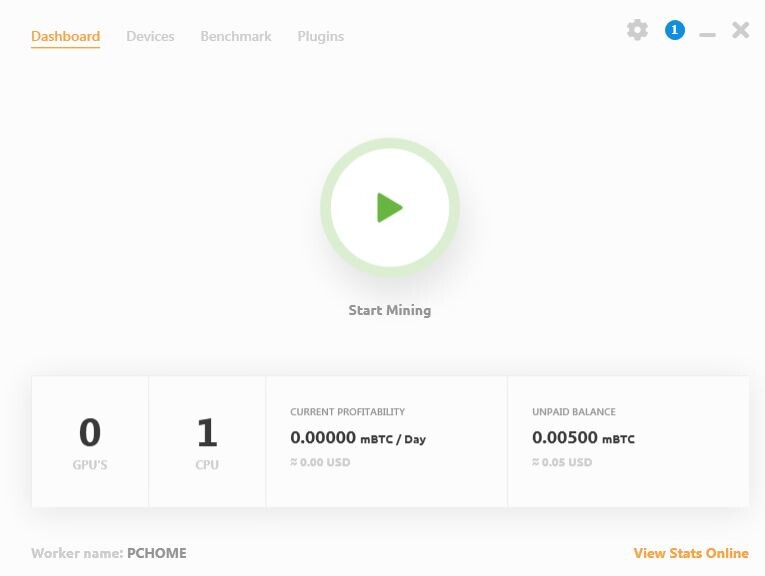765x576 pixels.
Task: Click the ≈ 0.05 USD amount
Action: pos(562,462)
